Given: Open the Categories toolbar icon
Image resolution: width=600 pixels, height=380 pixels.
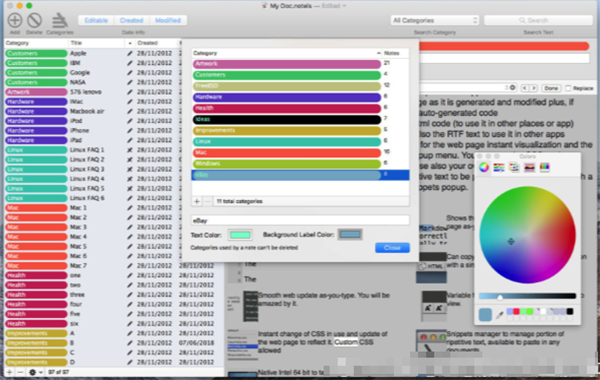Looking at the screenshot, I should click(x=59, y=20).
